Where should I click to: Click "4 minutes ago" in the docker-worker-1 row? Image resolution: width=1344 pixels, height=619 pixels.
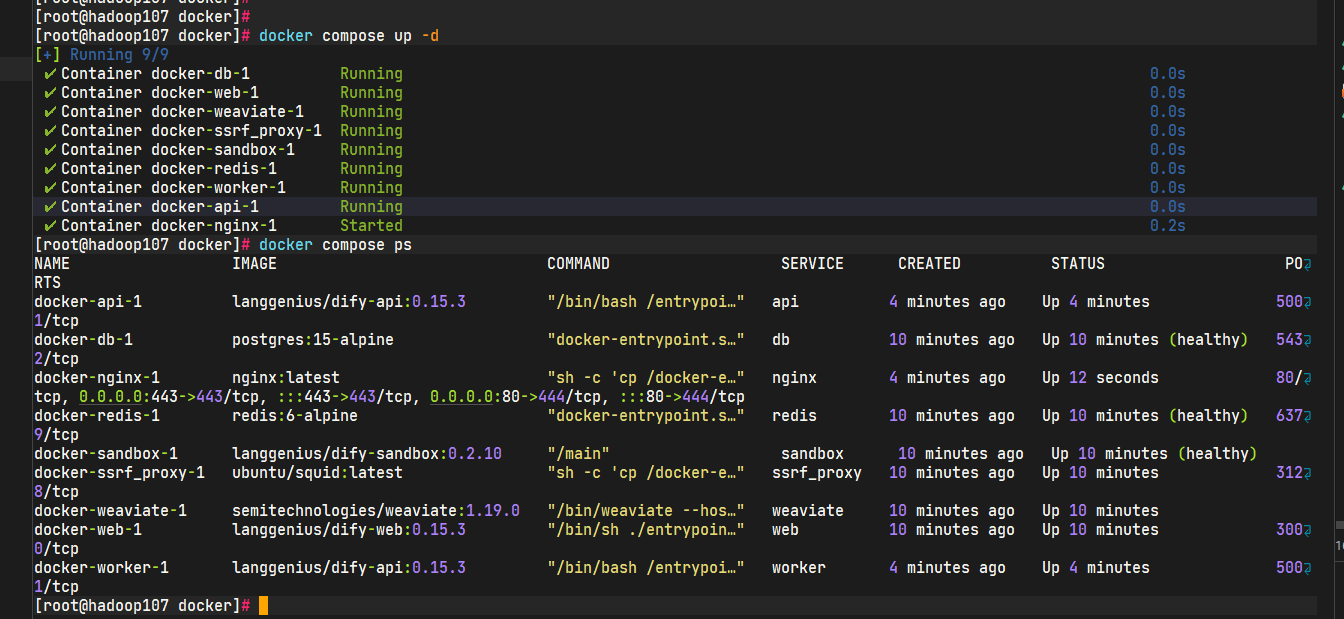[947, 568]
